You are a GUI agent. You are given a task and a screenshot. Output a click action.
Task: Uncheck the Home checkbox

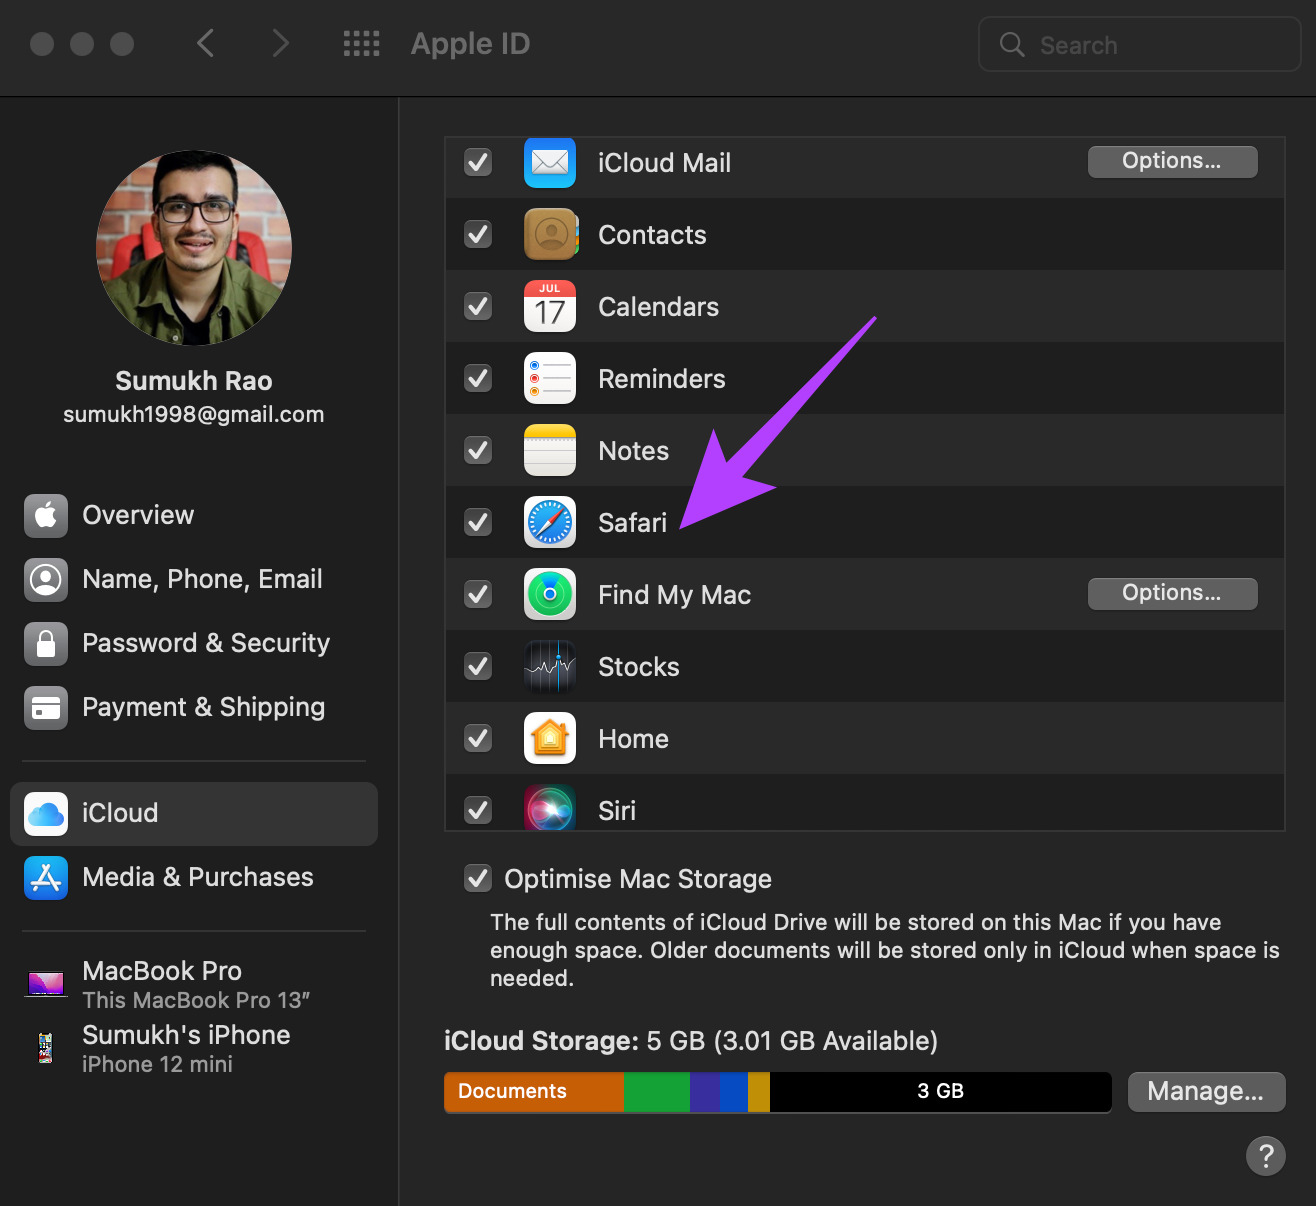[x=478, y=738]
